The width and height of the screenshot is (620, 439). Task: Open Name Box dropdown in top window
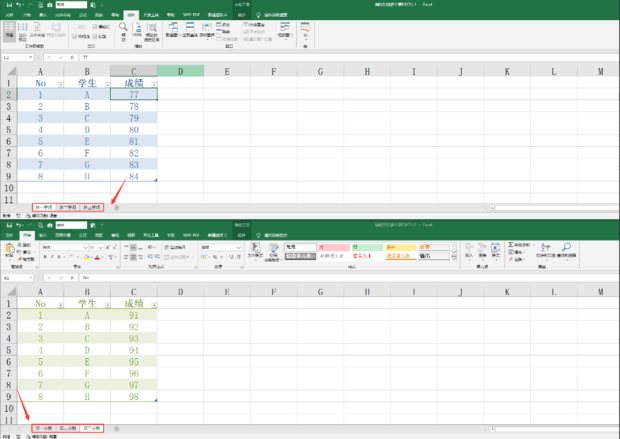(x=30, y=57)
